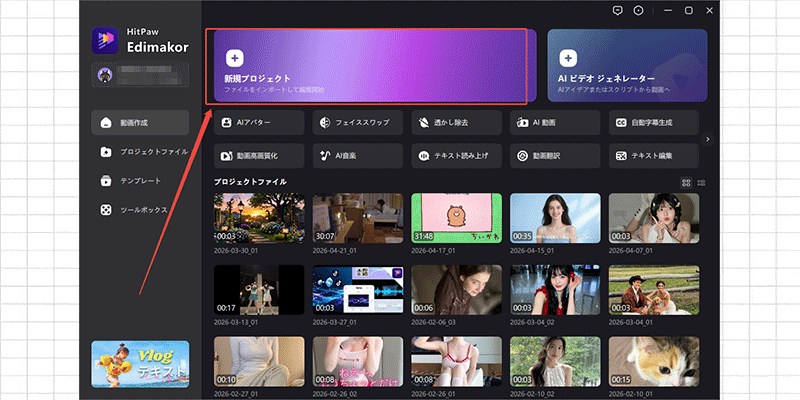Click the 動画高画質化 tool icon
Screen dimensions: 800x400
pos(226,156)
